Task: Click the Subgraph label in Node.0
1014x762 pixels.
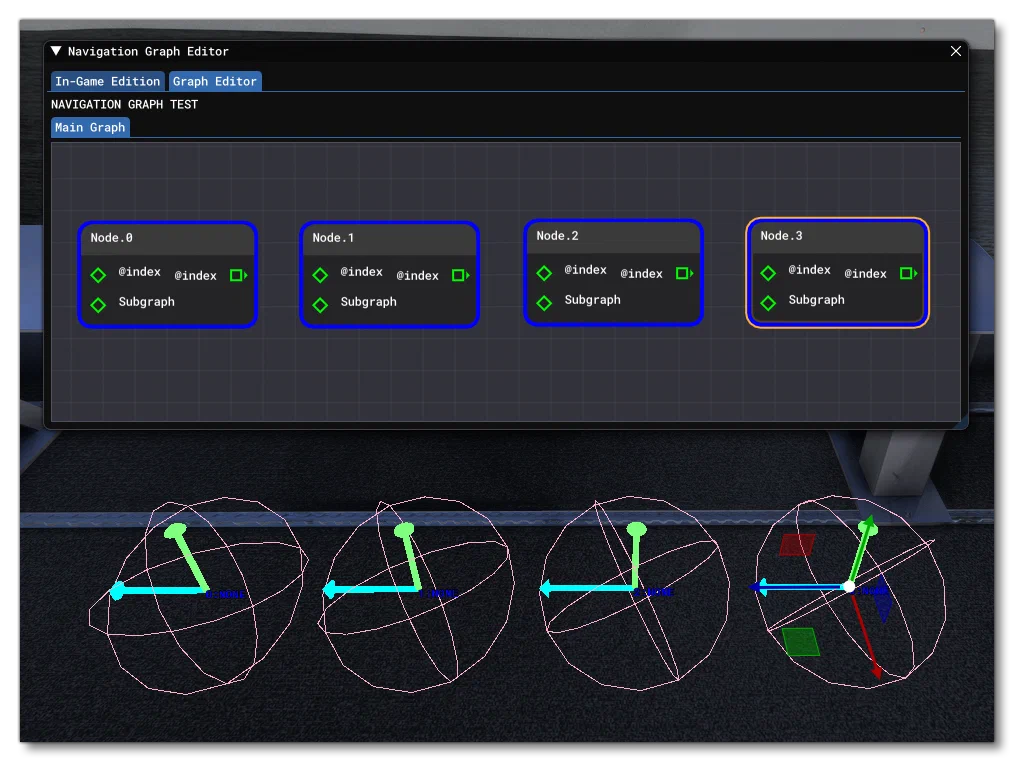Action: click(x=146, y=302)
